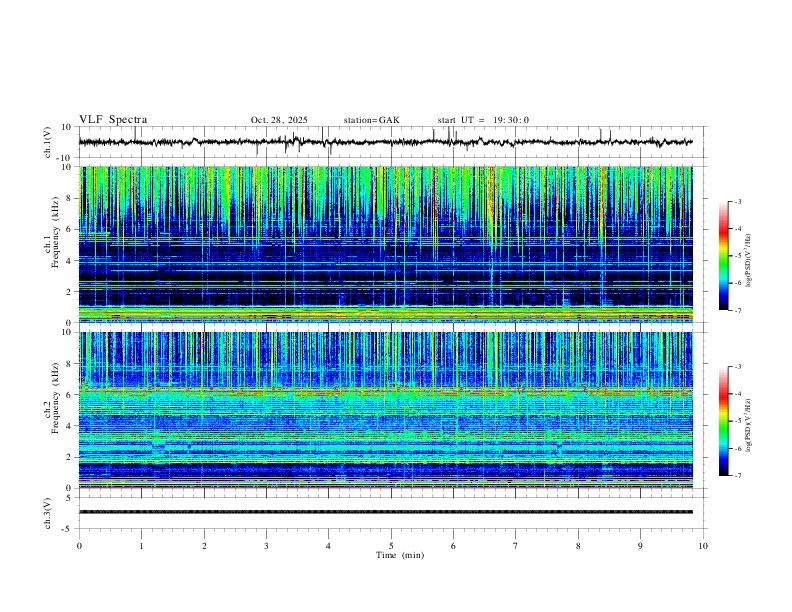
Task: Click the "-7" tick on ch.2 colorbar
Action: (x=737, y=476)
